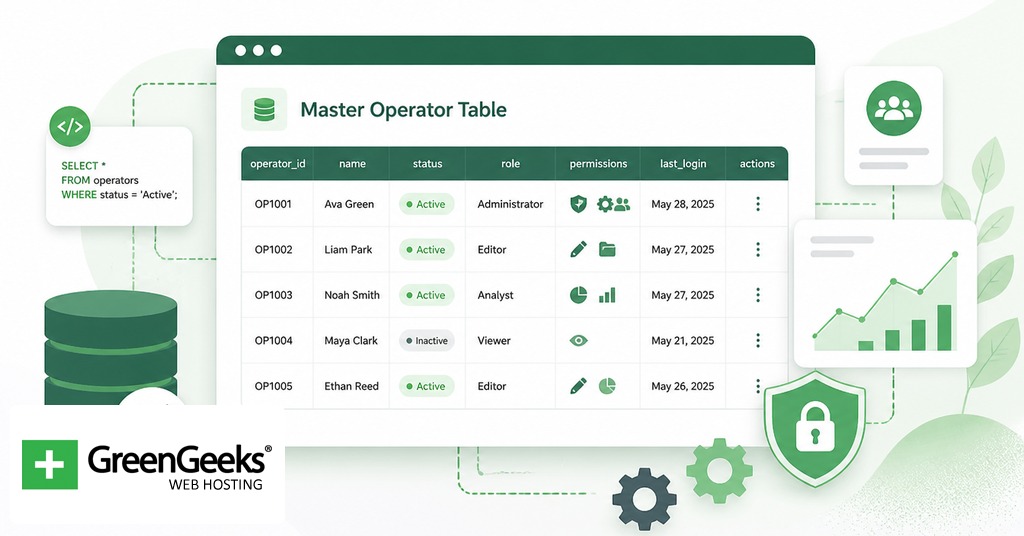Open actions menu for OP1001 row
The height and width of the screenshot is (536, 1024).
758,204
